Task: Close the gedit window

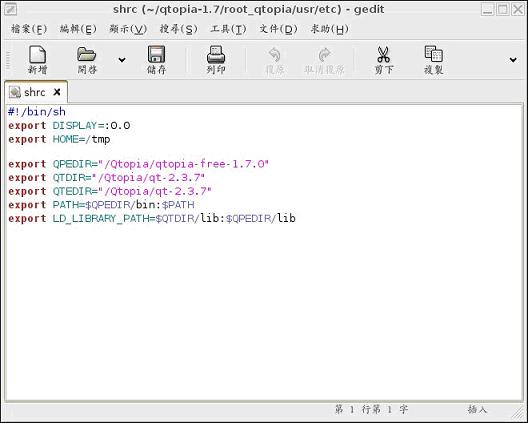Action: (518, 9)
